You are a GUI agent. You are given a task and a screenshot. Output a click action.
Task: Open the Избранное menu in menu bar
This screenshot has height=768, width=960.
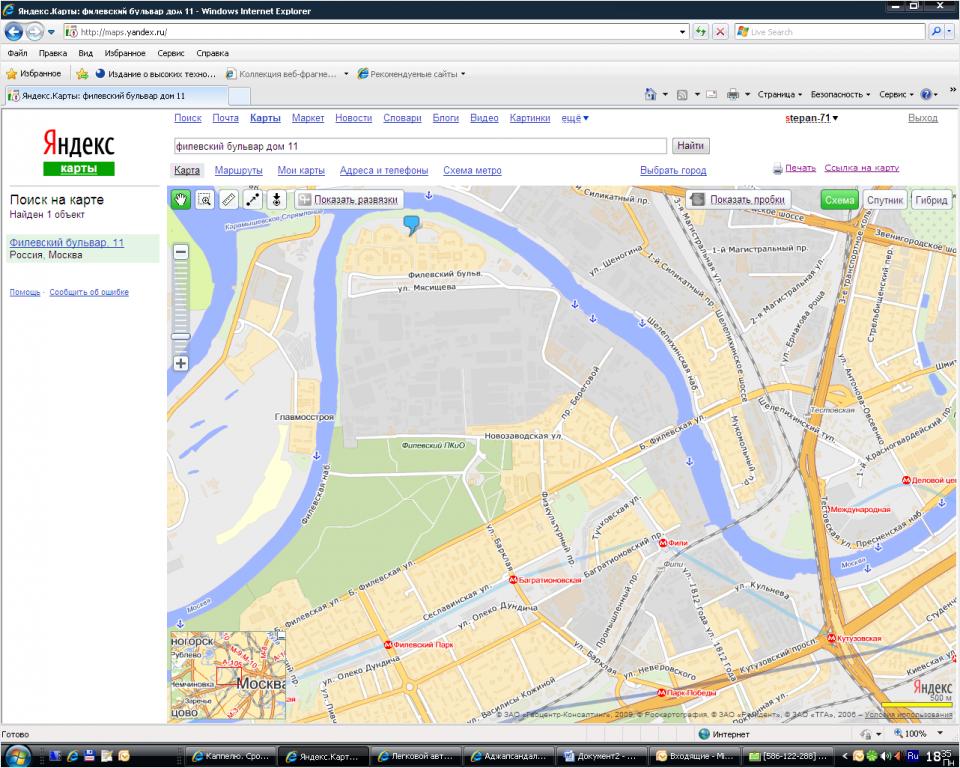point(124,53)
